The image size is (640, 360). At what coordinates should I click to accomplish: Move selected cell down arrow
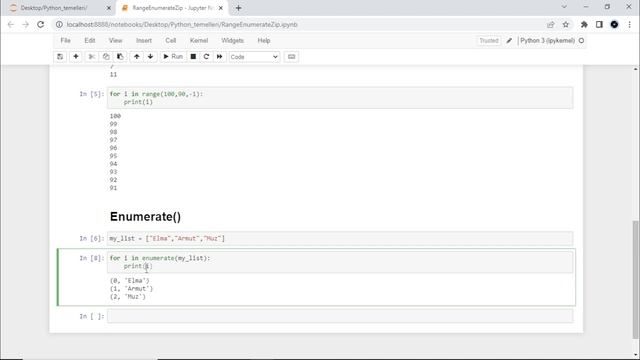tap(151, 57)
